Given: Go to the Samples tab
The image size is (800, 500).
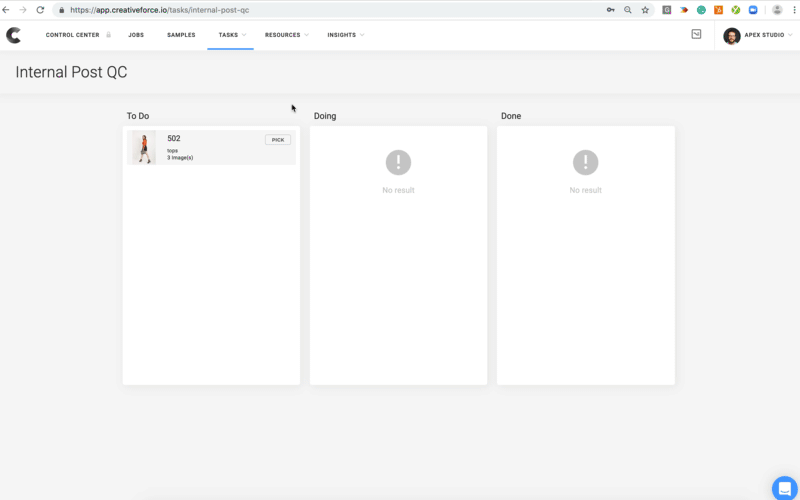Looking at the screenshot, I should tap(181, 35).
